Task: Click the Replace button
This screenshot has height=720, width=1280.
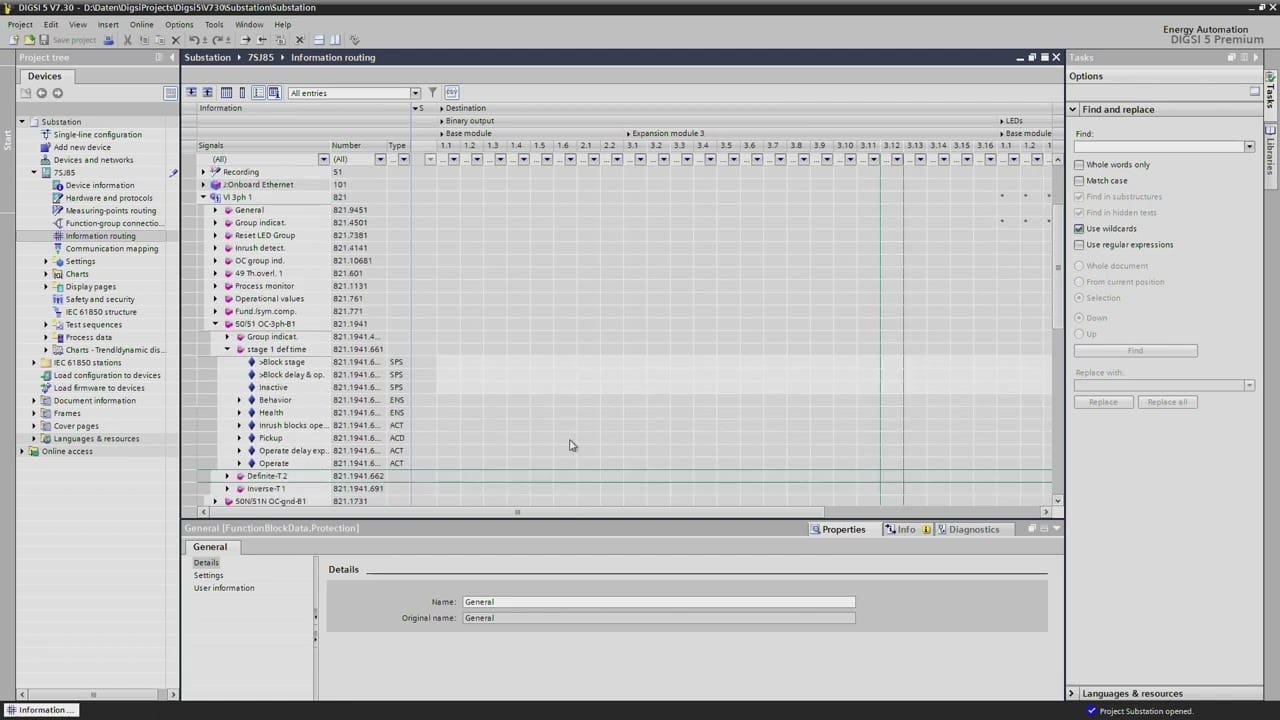Action: tap(1103, 402)
